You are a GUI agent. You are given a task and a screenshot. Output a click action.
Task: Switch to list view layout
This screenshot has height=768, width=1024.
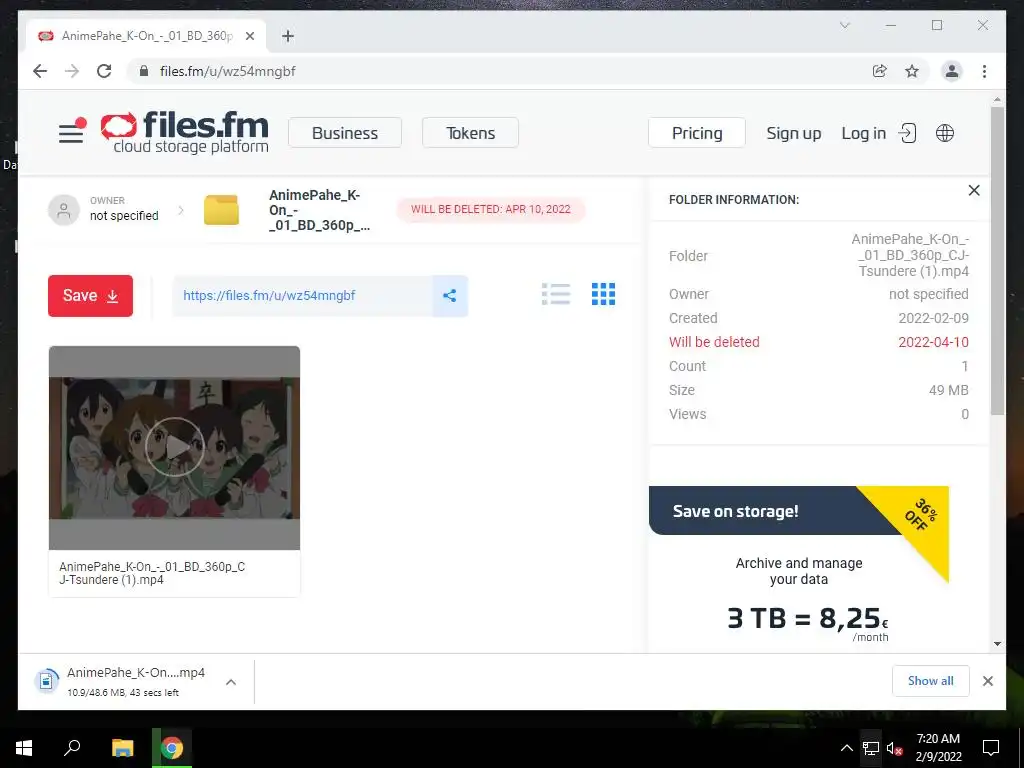556,294
